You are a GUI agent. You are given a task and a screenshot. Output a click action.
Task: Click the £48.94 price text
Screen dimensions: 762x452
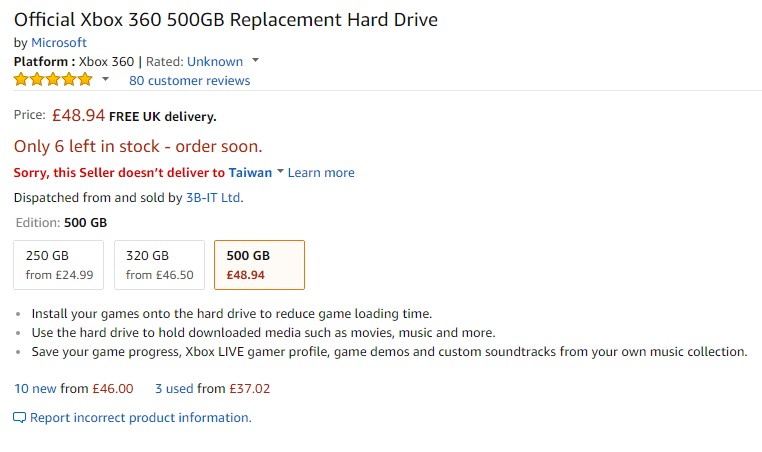[78, 116]
